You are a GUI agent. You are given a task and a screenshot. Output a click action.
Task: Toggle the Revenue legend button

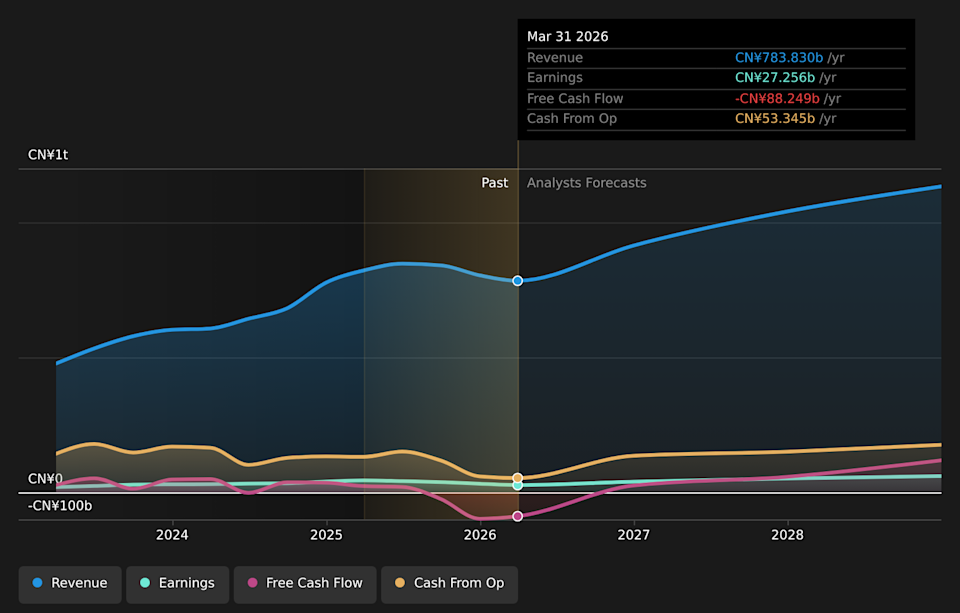point(70,583)
